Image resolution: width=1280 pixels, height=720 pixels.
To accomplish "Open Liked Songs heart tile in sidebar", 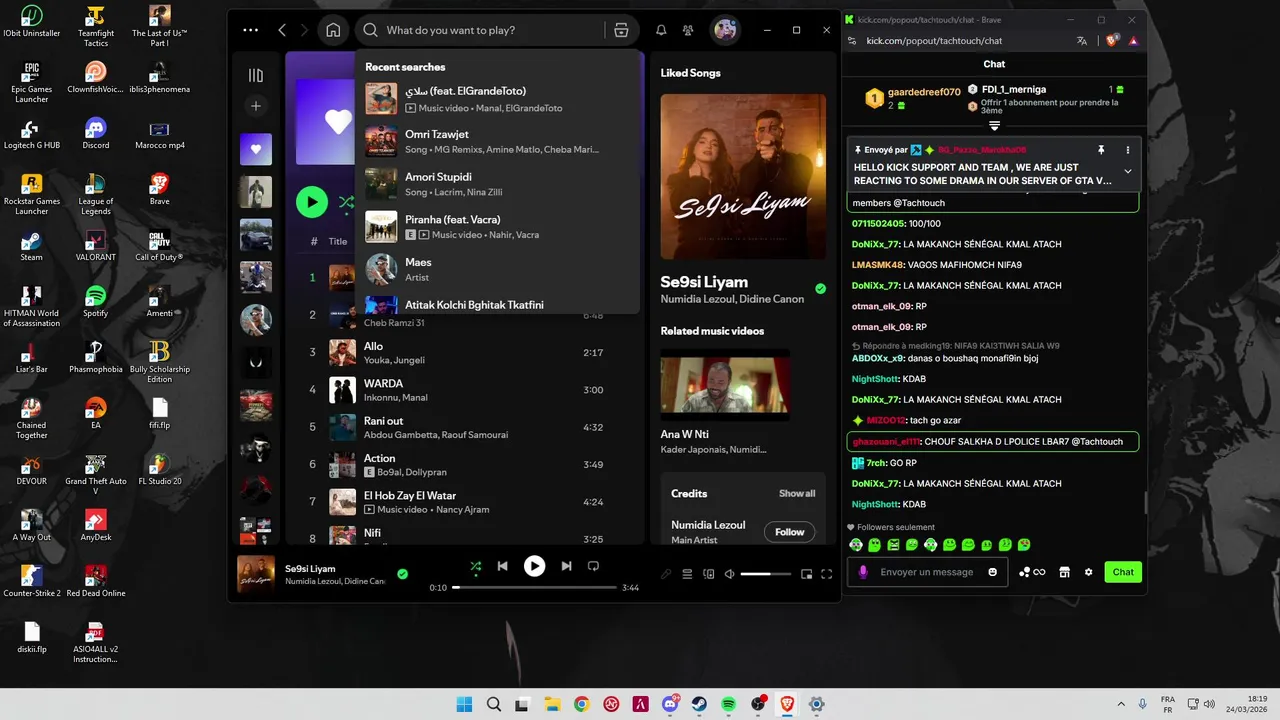I will pos(256,149).
